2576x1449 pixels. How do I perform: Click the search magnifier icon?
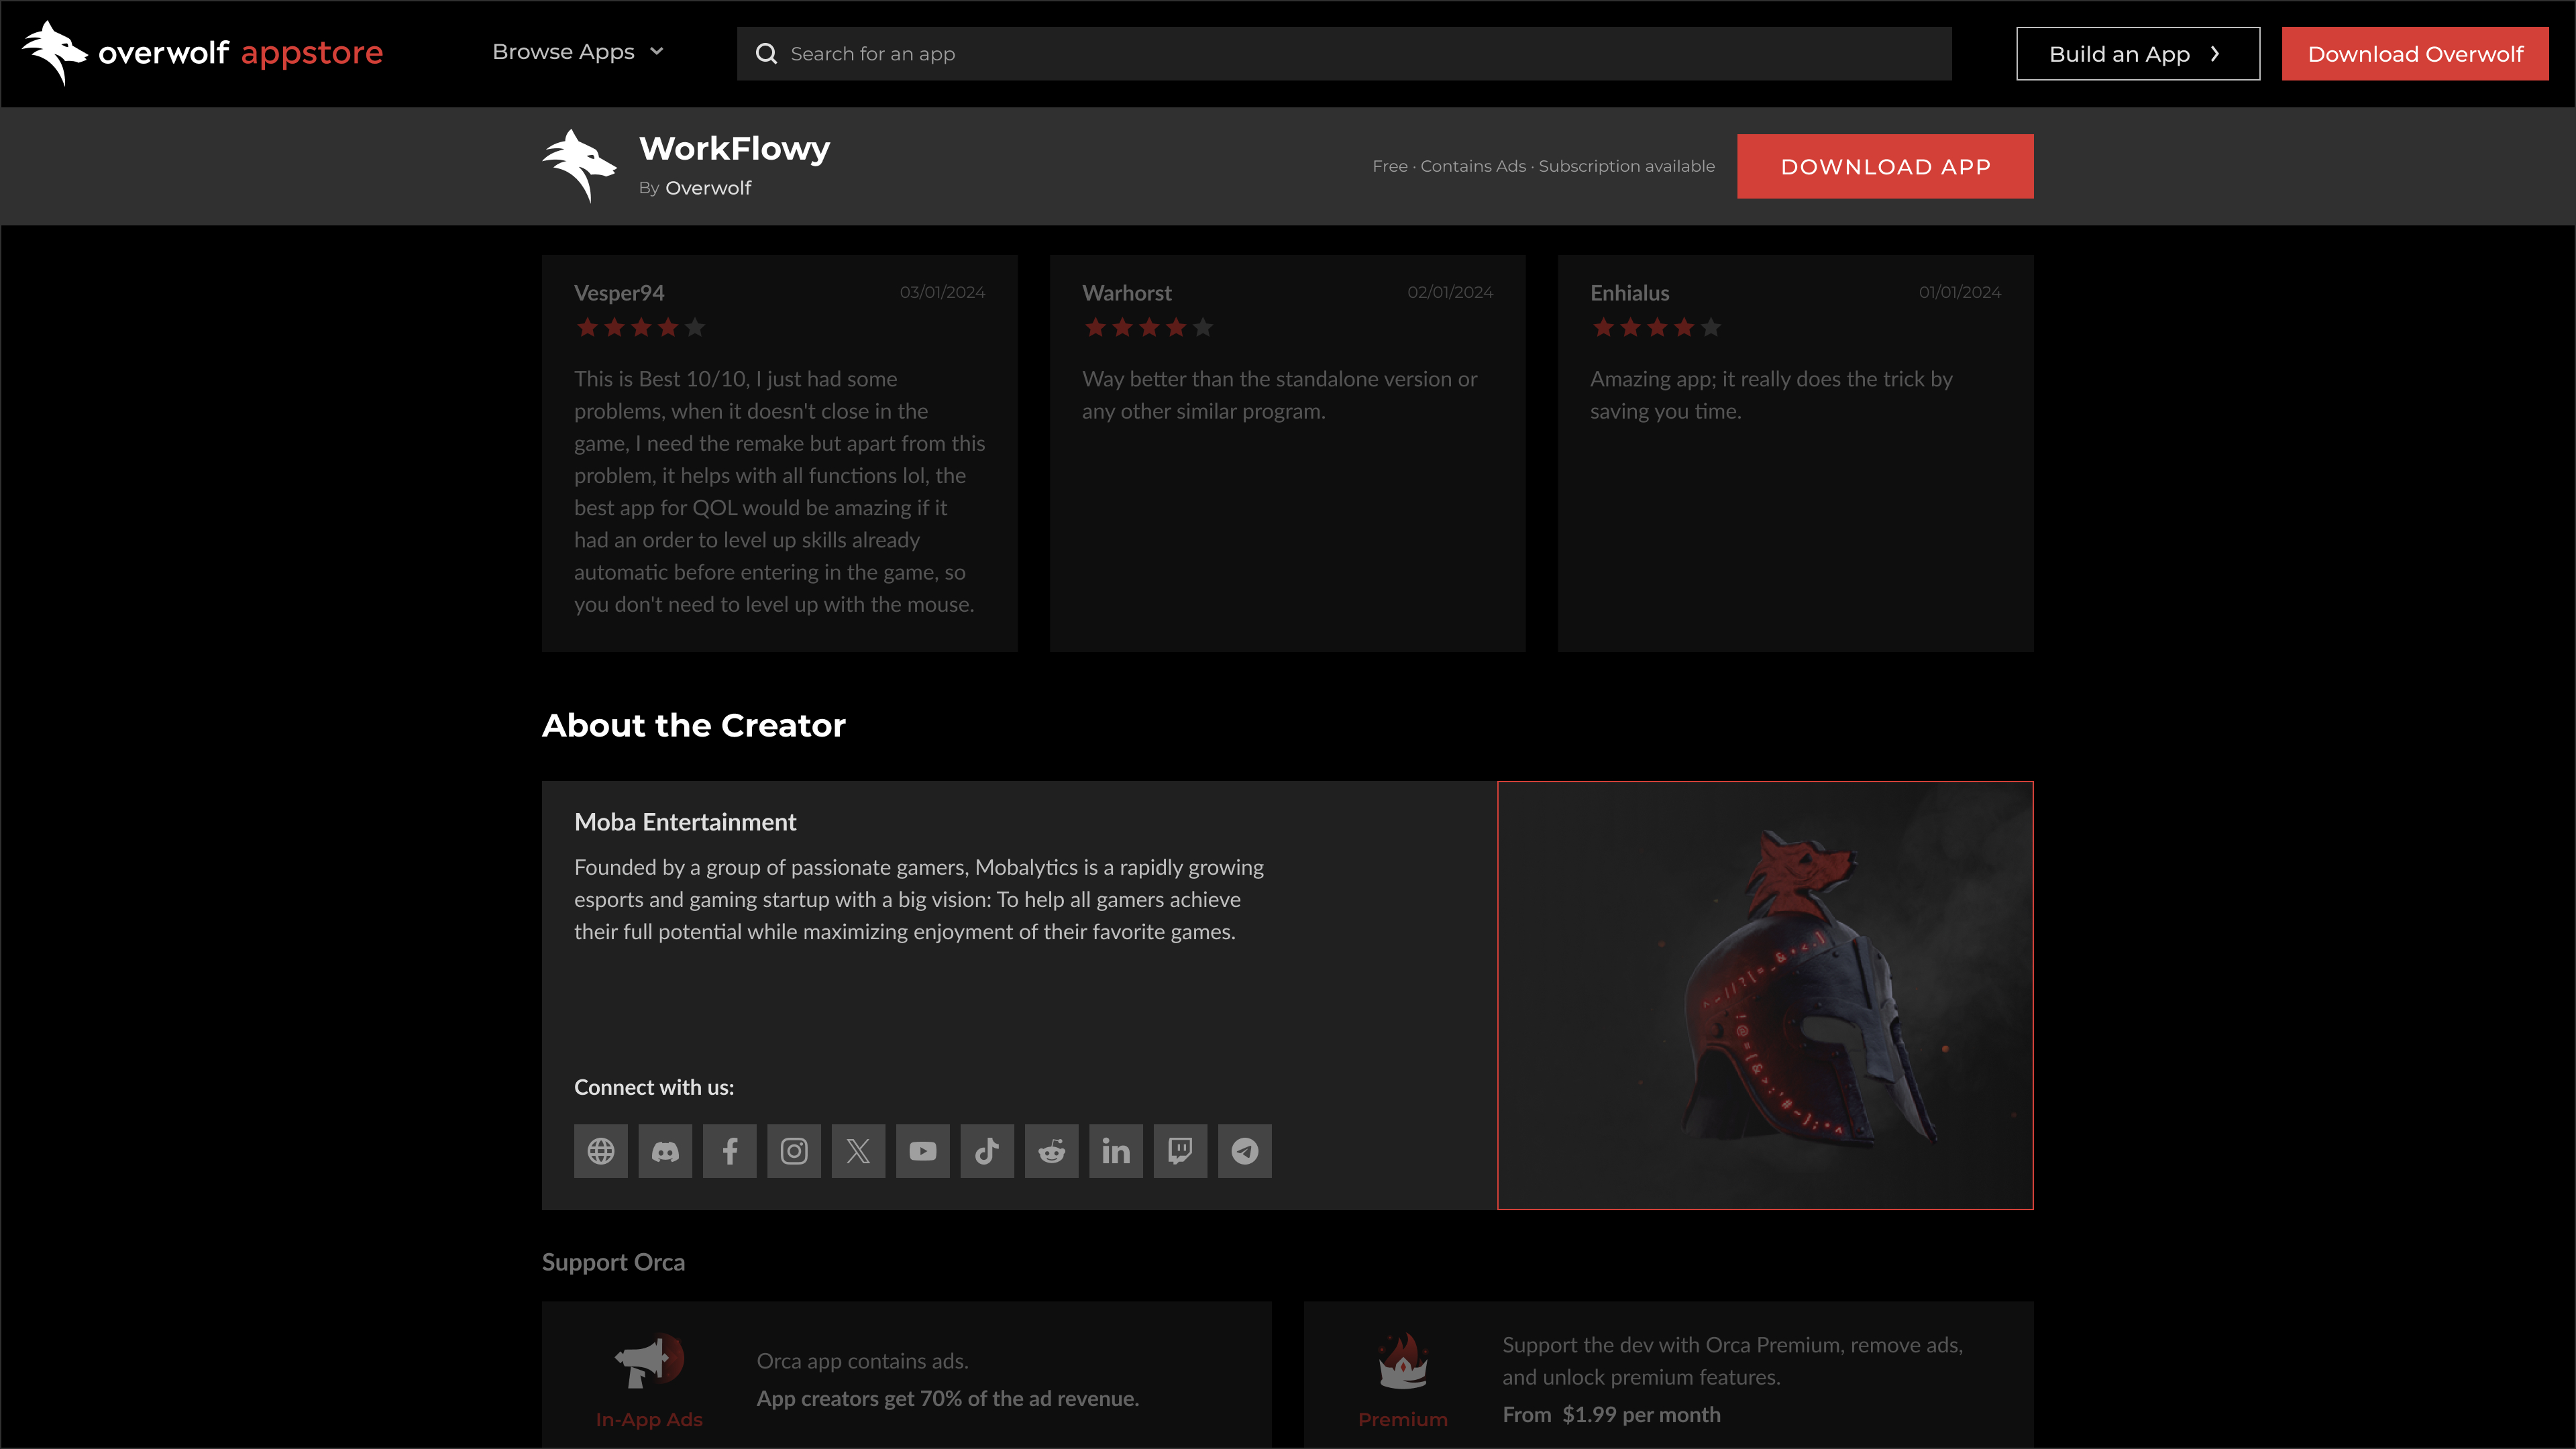(x=766, y=54)
